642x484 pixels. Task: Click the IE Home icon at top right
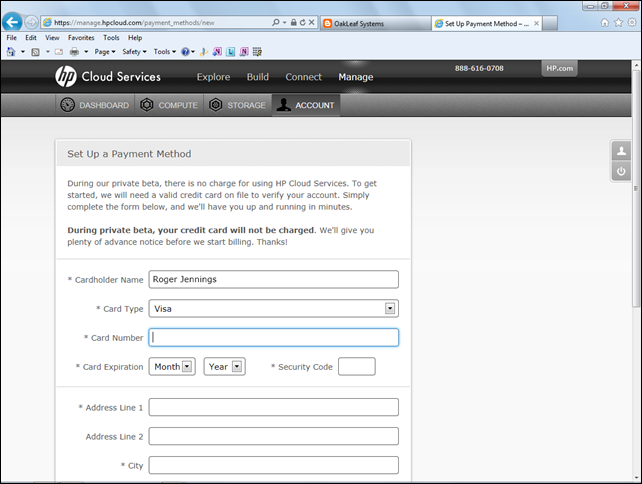pyautogui.click(x=605, y=23)
